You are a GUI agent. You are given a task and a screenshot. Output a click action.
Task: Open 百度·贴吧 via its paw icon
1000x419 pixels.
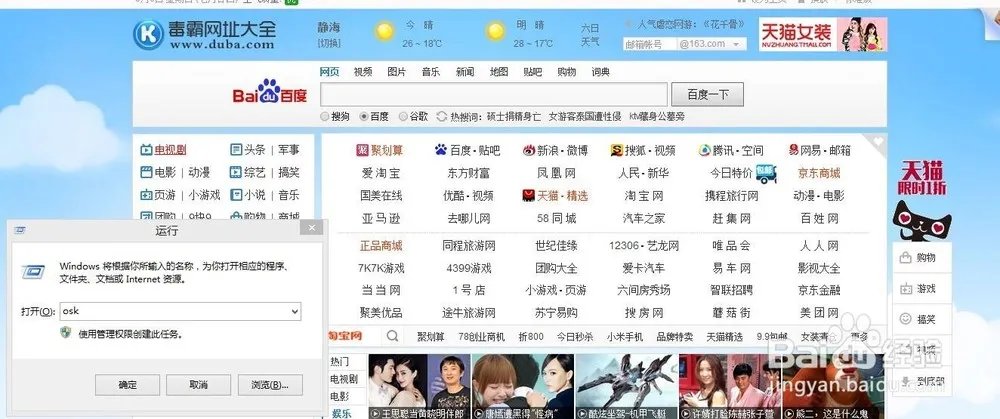pos(441,151)
